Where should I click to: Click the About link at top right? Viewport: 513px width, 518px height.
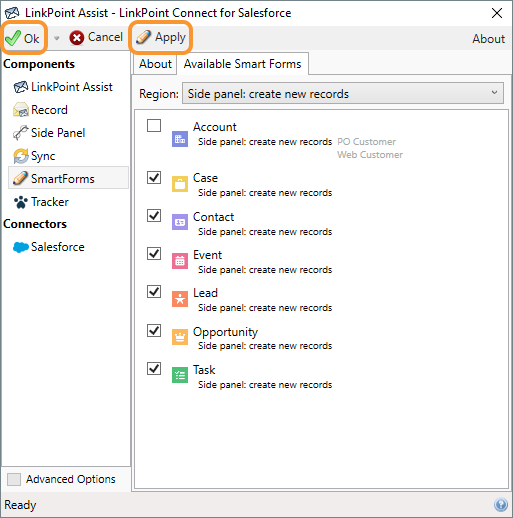tap(488, 39)
